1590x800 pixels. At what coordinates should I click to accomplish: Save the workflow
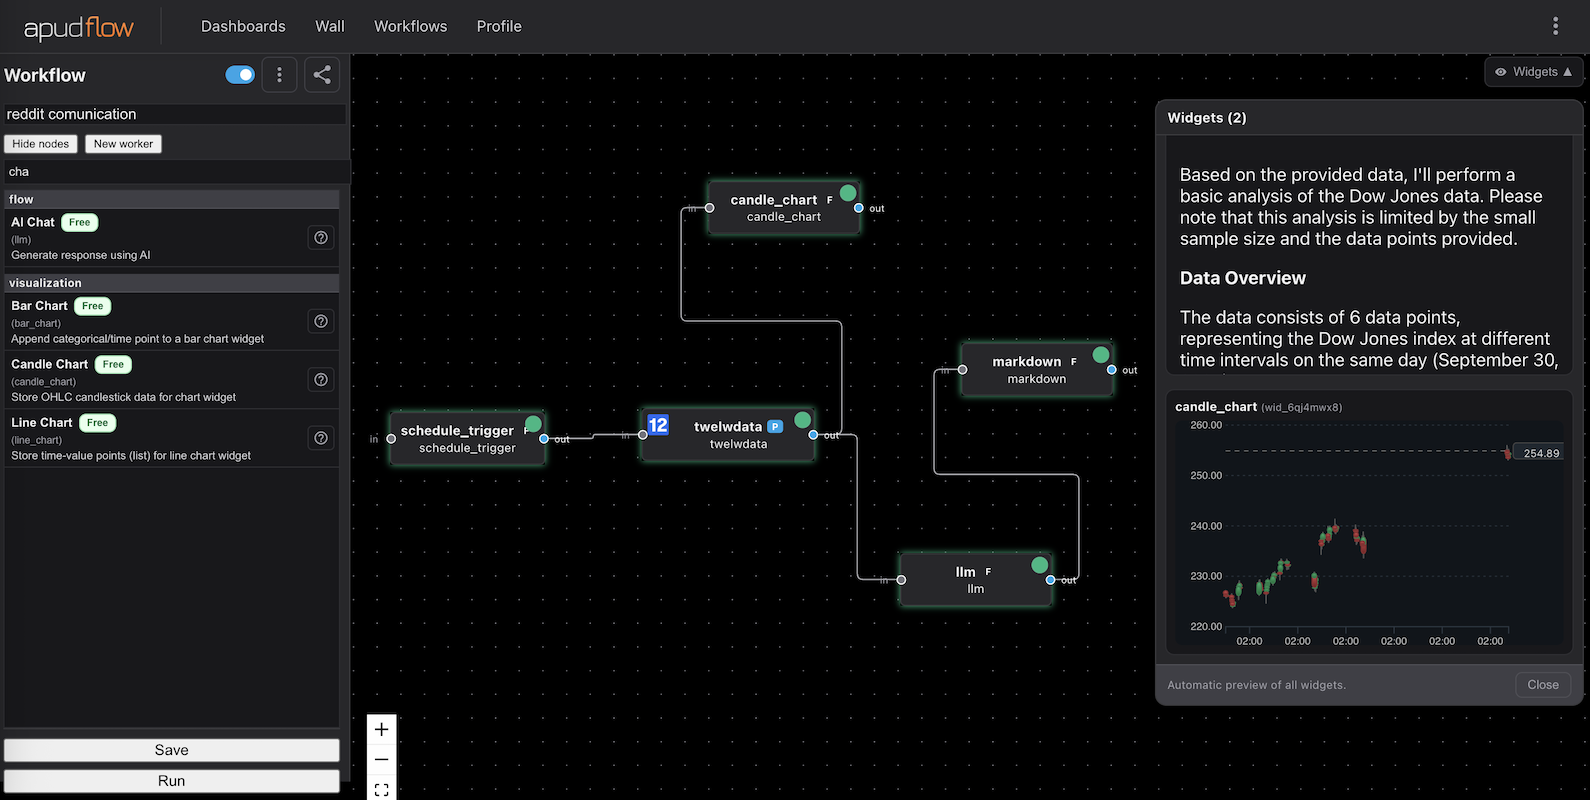pyautogui.click(x=171, y=750)
